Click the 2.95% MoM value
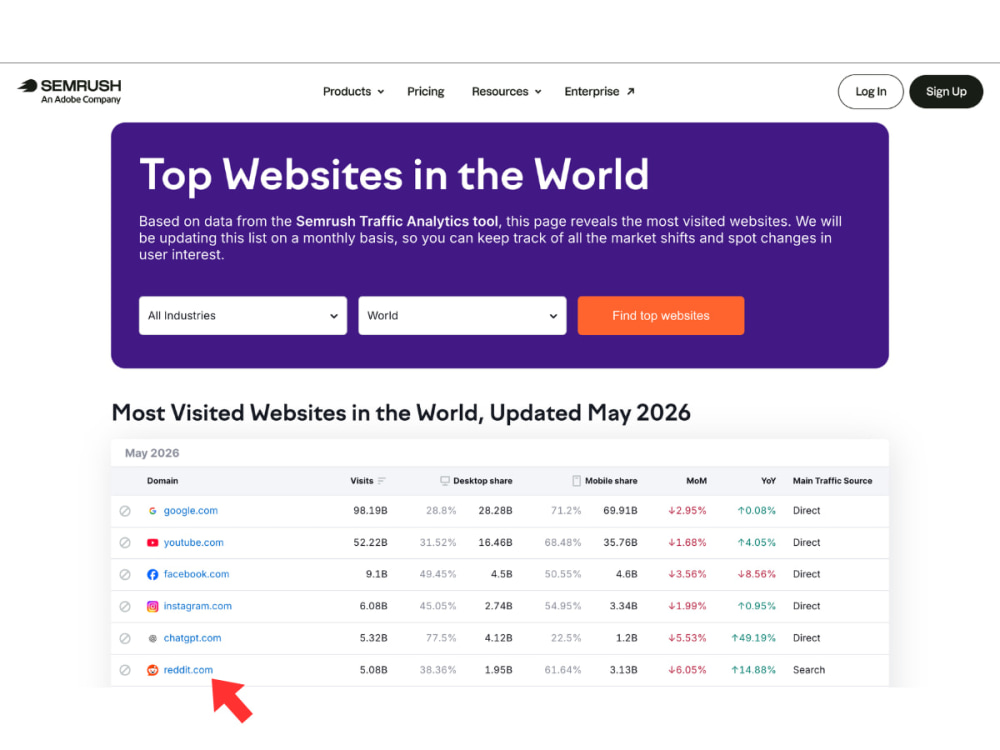The width and height of the screenshot is (1000, 750). click(688, 511)
